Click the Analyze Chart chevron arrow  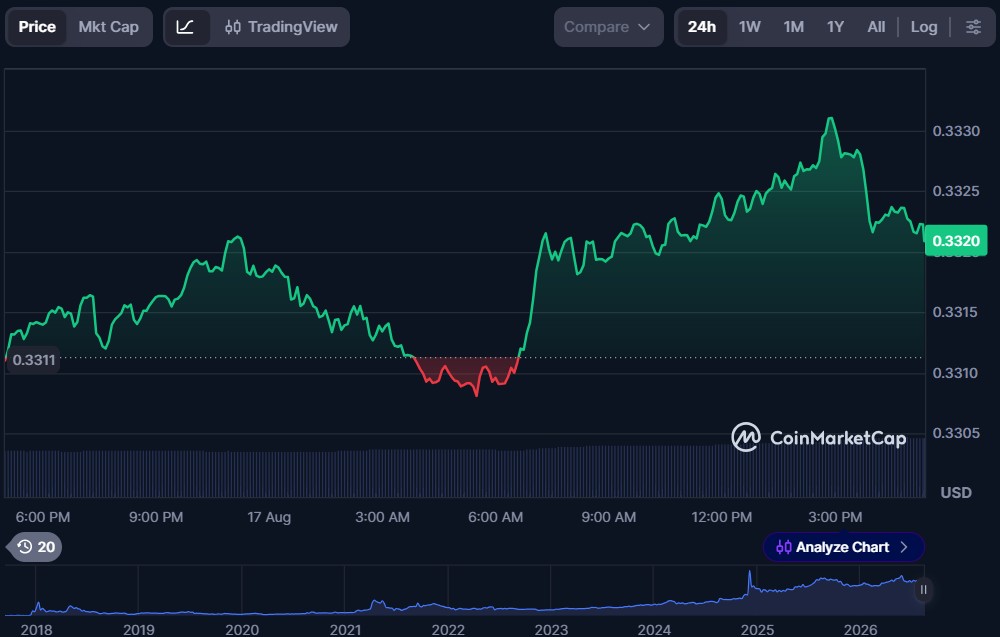coord(904,547)
